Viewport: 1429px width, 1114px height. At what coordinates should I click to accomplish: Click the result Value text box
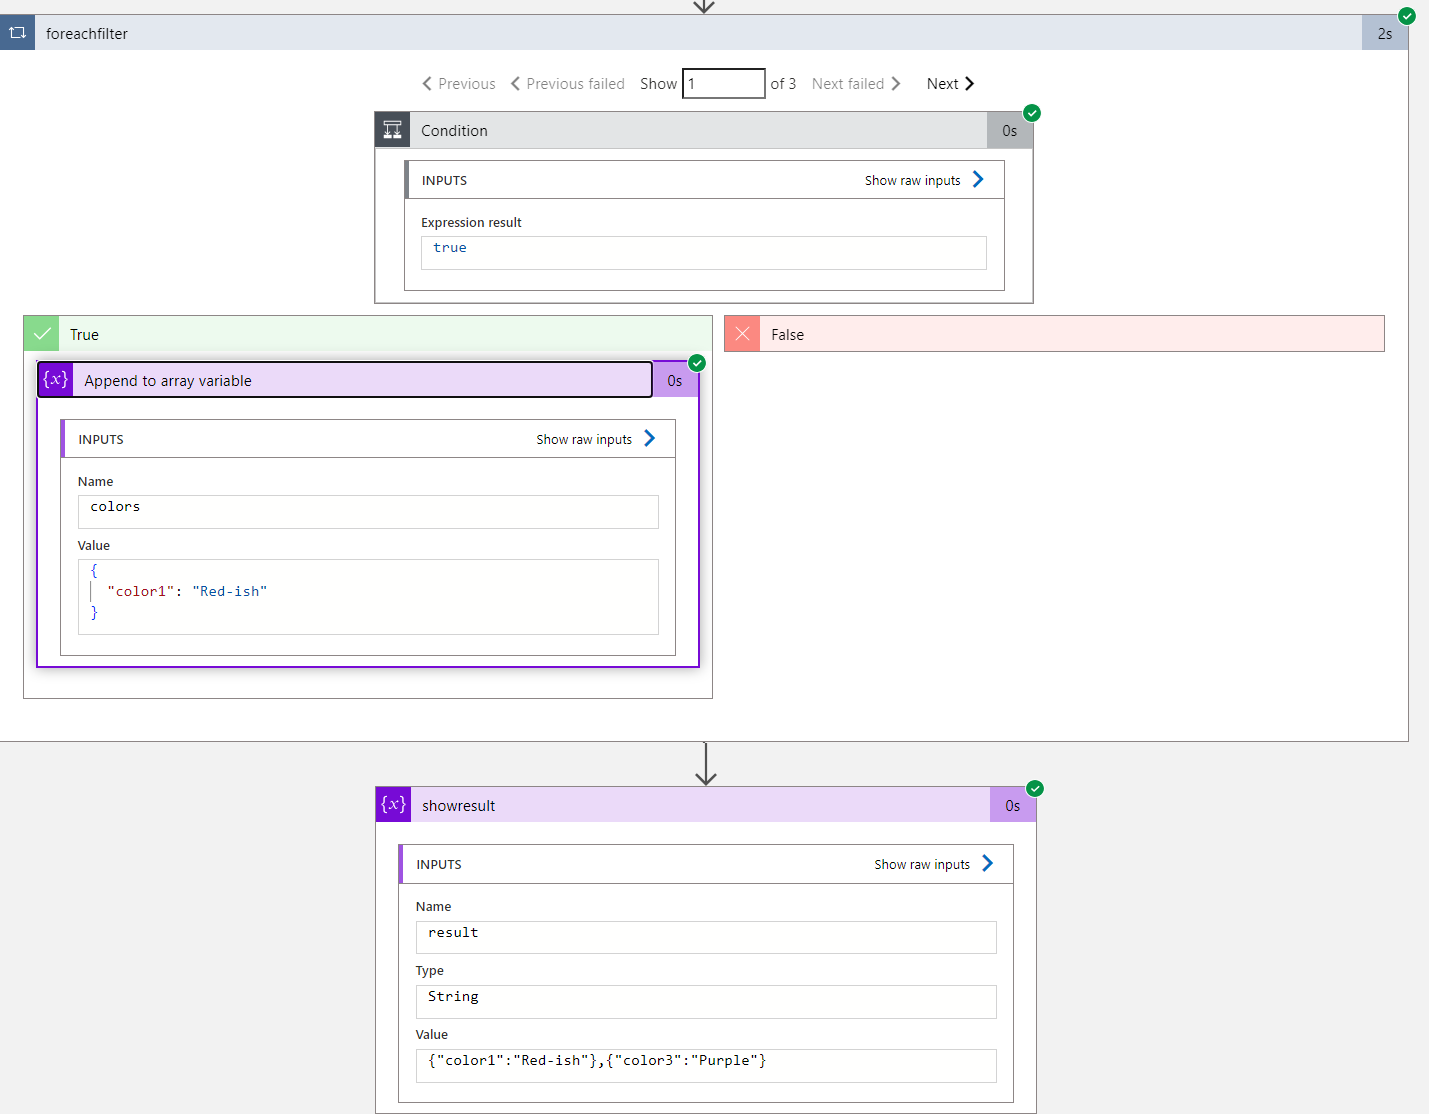(705, 1065)
